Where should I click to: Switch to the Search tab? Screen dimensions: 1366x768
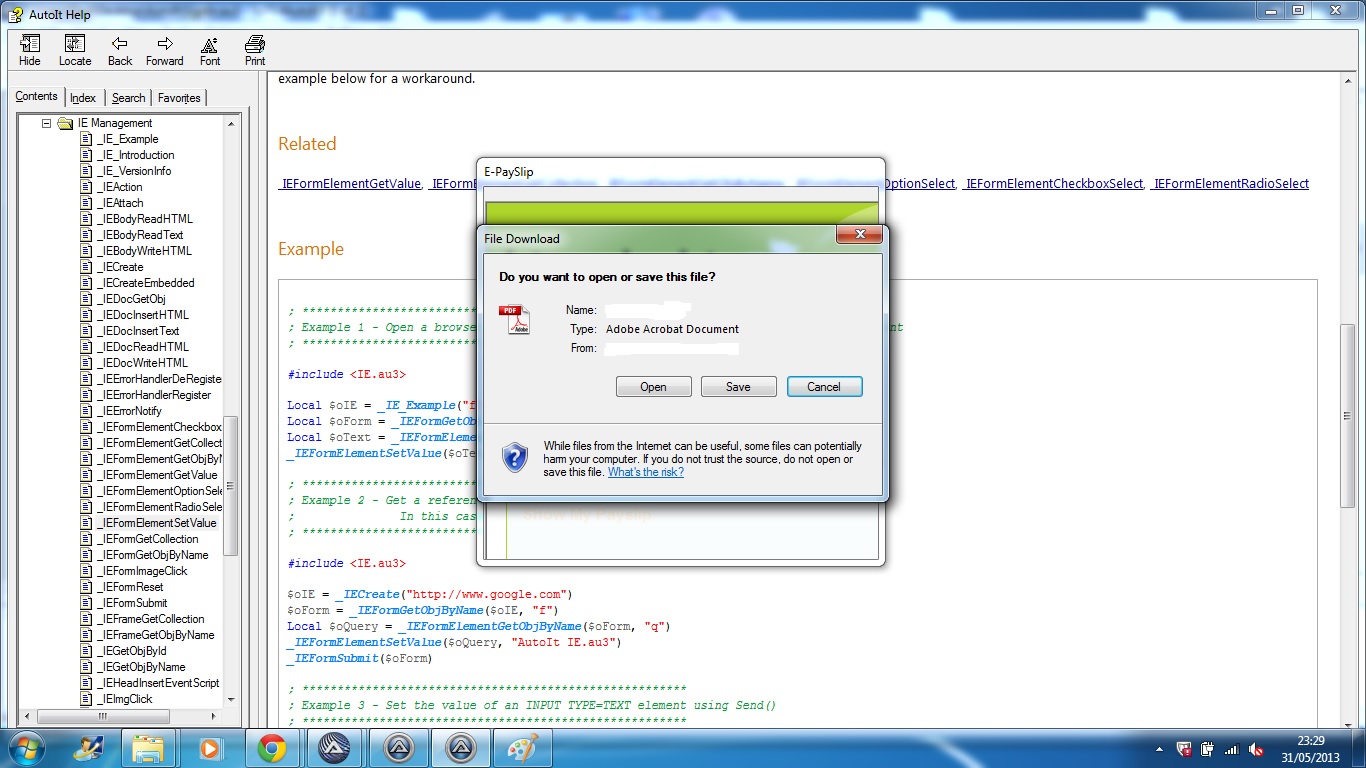[x=128, y=98]
